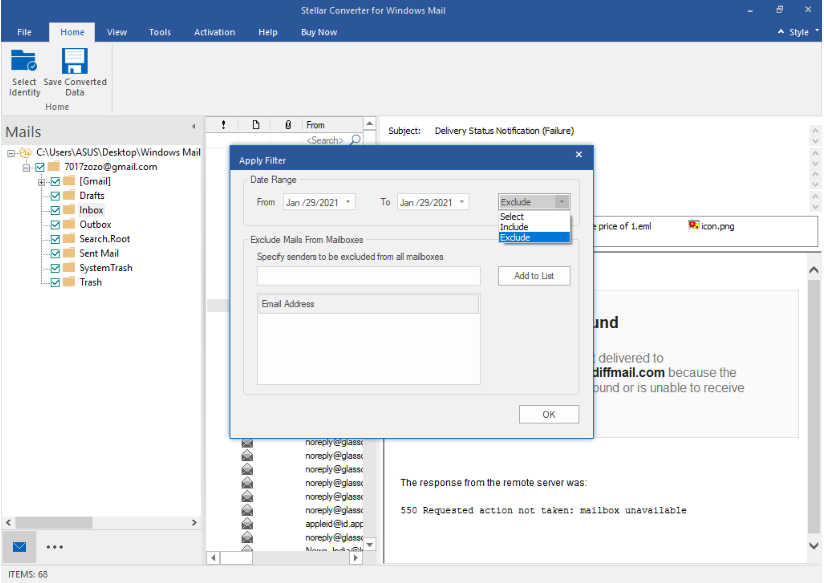Click the search magnifier in From column
Image resolution: width=824 pixels, height=583 pixels.
coord(356,140)
